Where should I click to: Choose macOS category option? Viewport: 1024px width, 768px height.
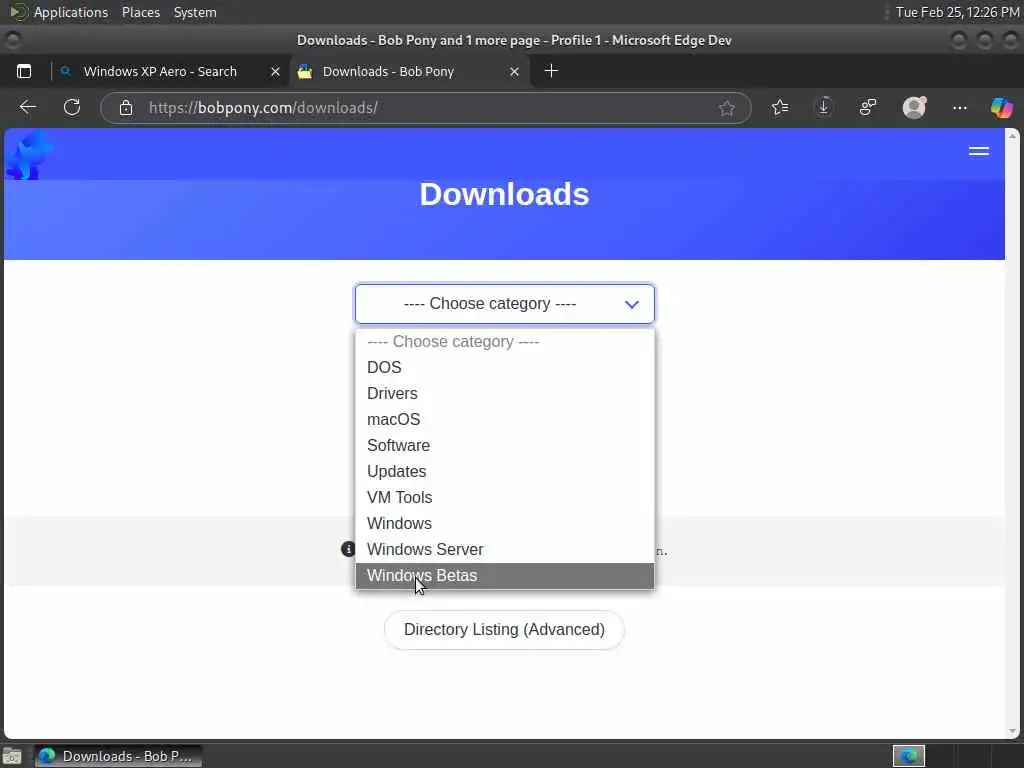504,419
